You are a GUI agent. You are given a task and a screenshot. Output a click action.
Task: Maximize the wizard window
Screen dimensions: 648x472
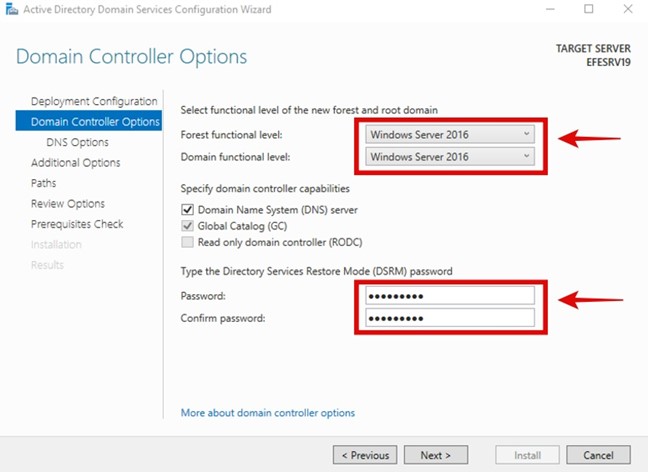(x=589, y=9)
